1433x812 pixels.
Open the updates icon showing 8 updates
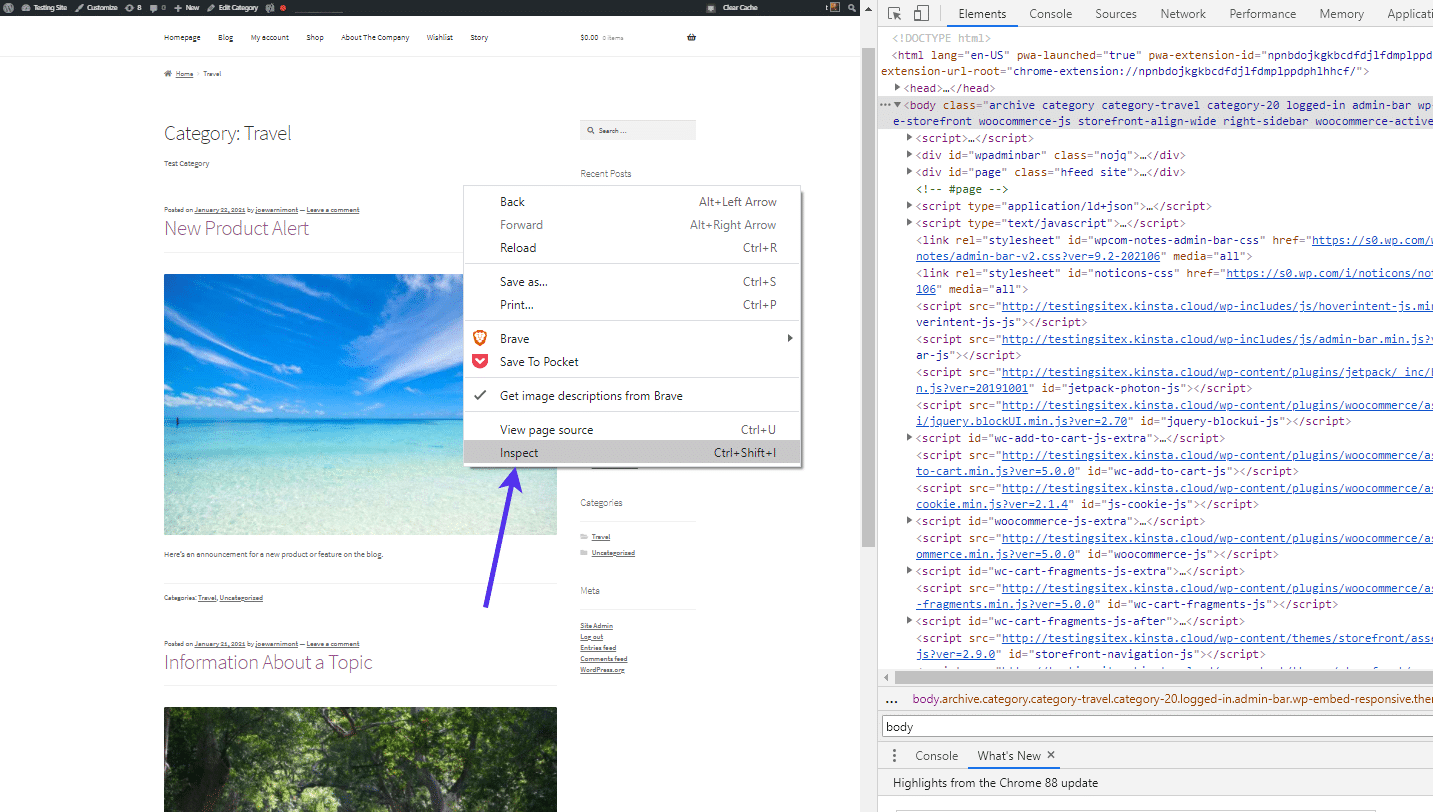[130, 7]
